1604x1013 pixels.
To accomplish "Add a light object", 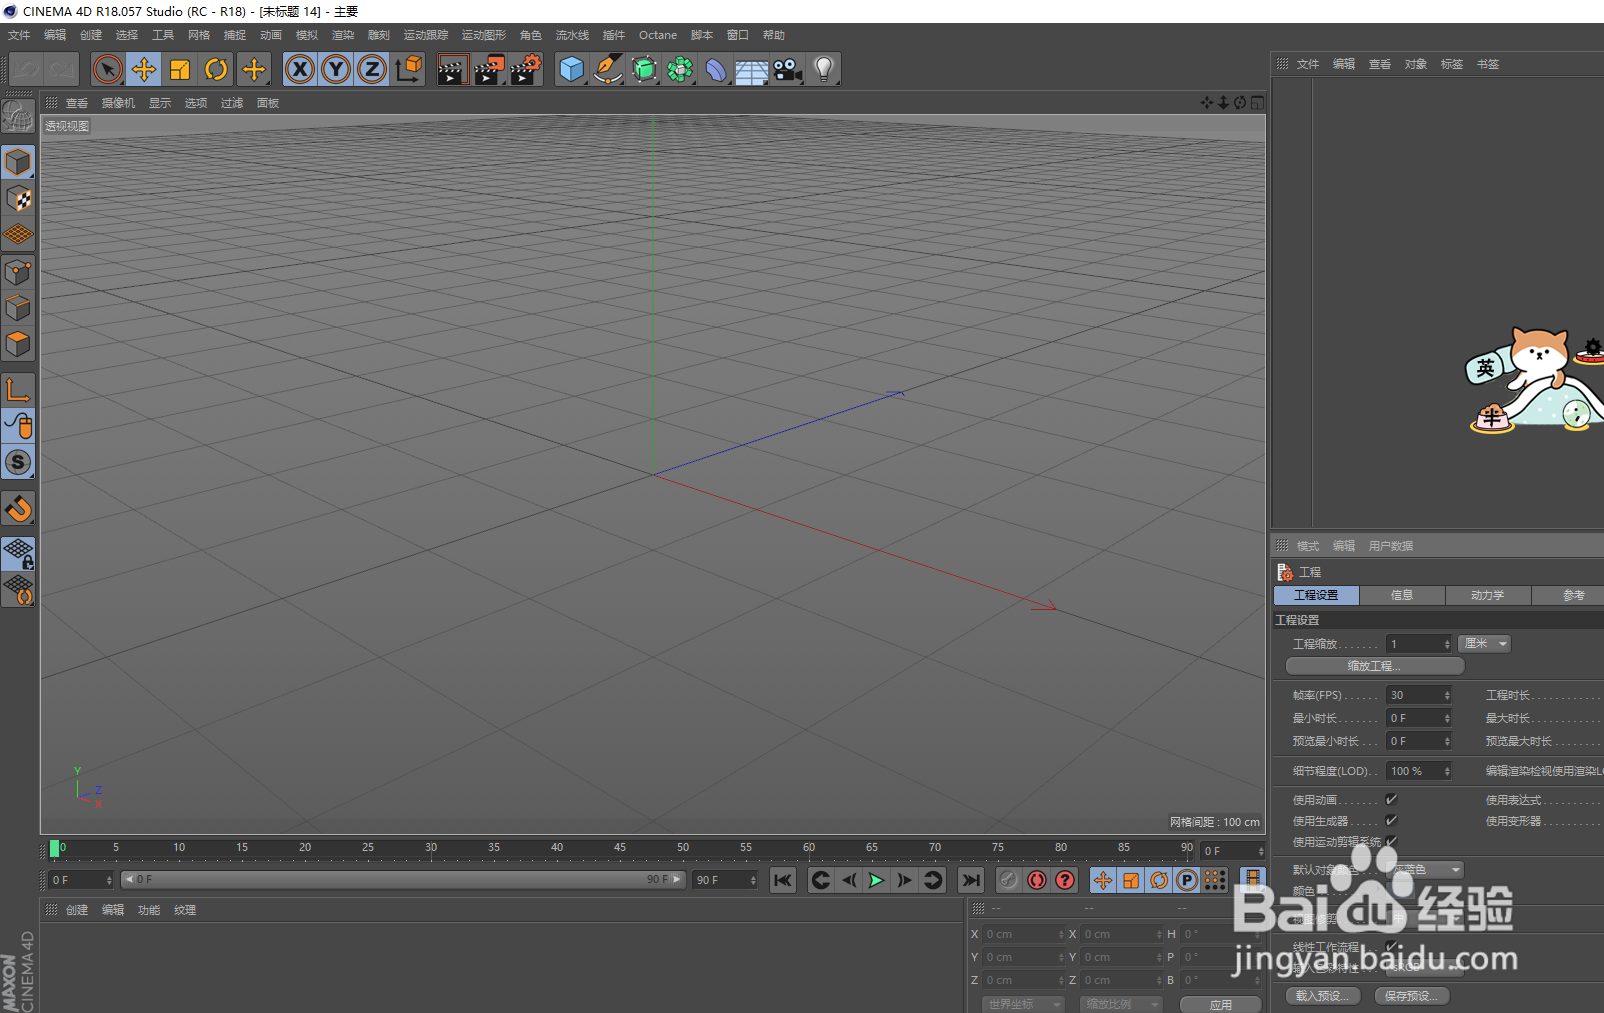I will tap(824, 70).
